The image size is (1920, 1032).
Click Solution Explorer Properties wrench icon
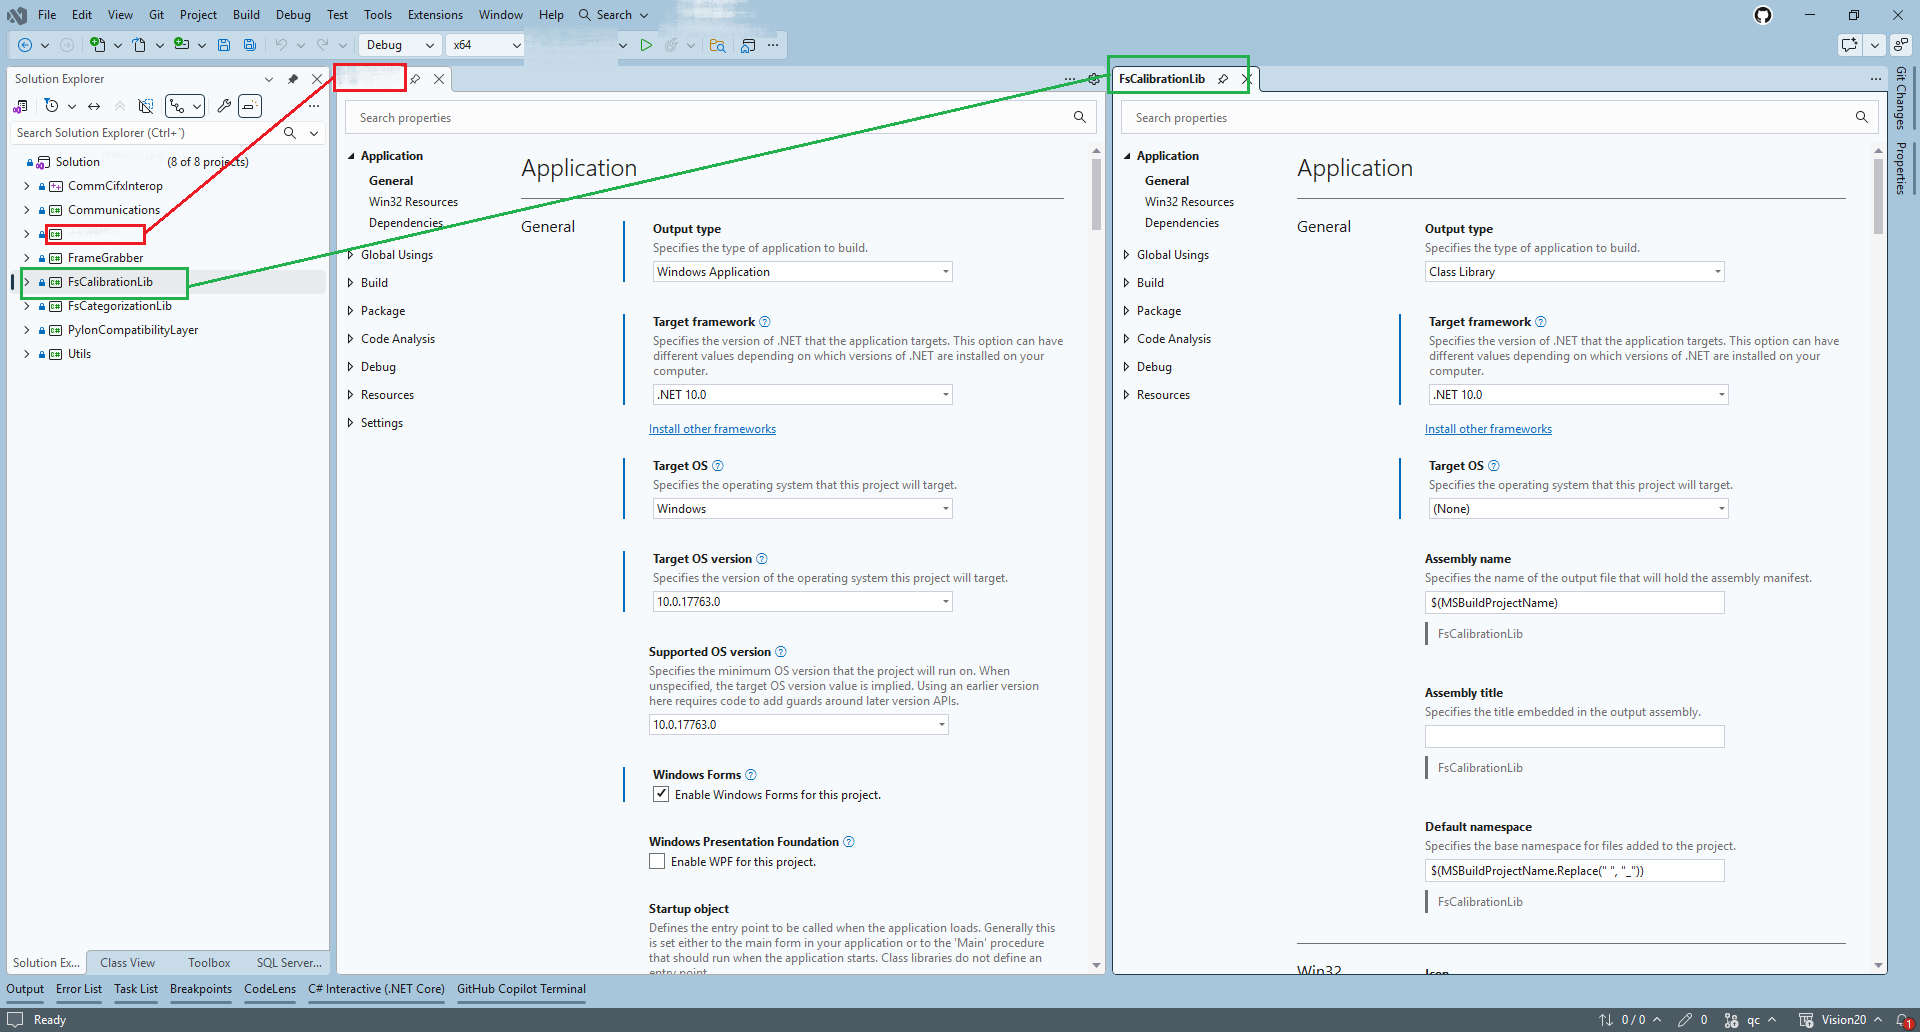[224, 106]
